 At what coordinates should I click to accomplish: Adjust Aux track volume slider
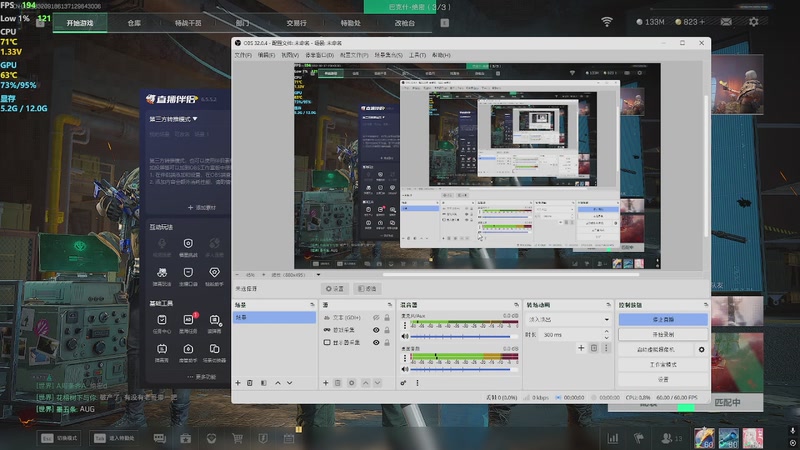click(463, 336)
